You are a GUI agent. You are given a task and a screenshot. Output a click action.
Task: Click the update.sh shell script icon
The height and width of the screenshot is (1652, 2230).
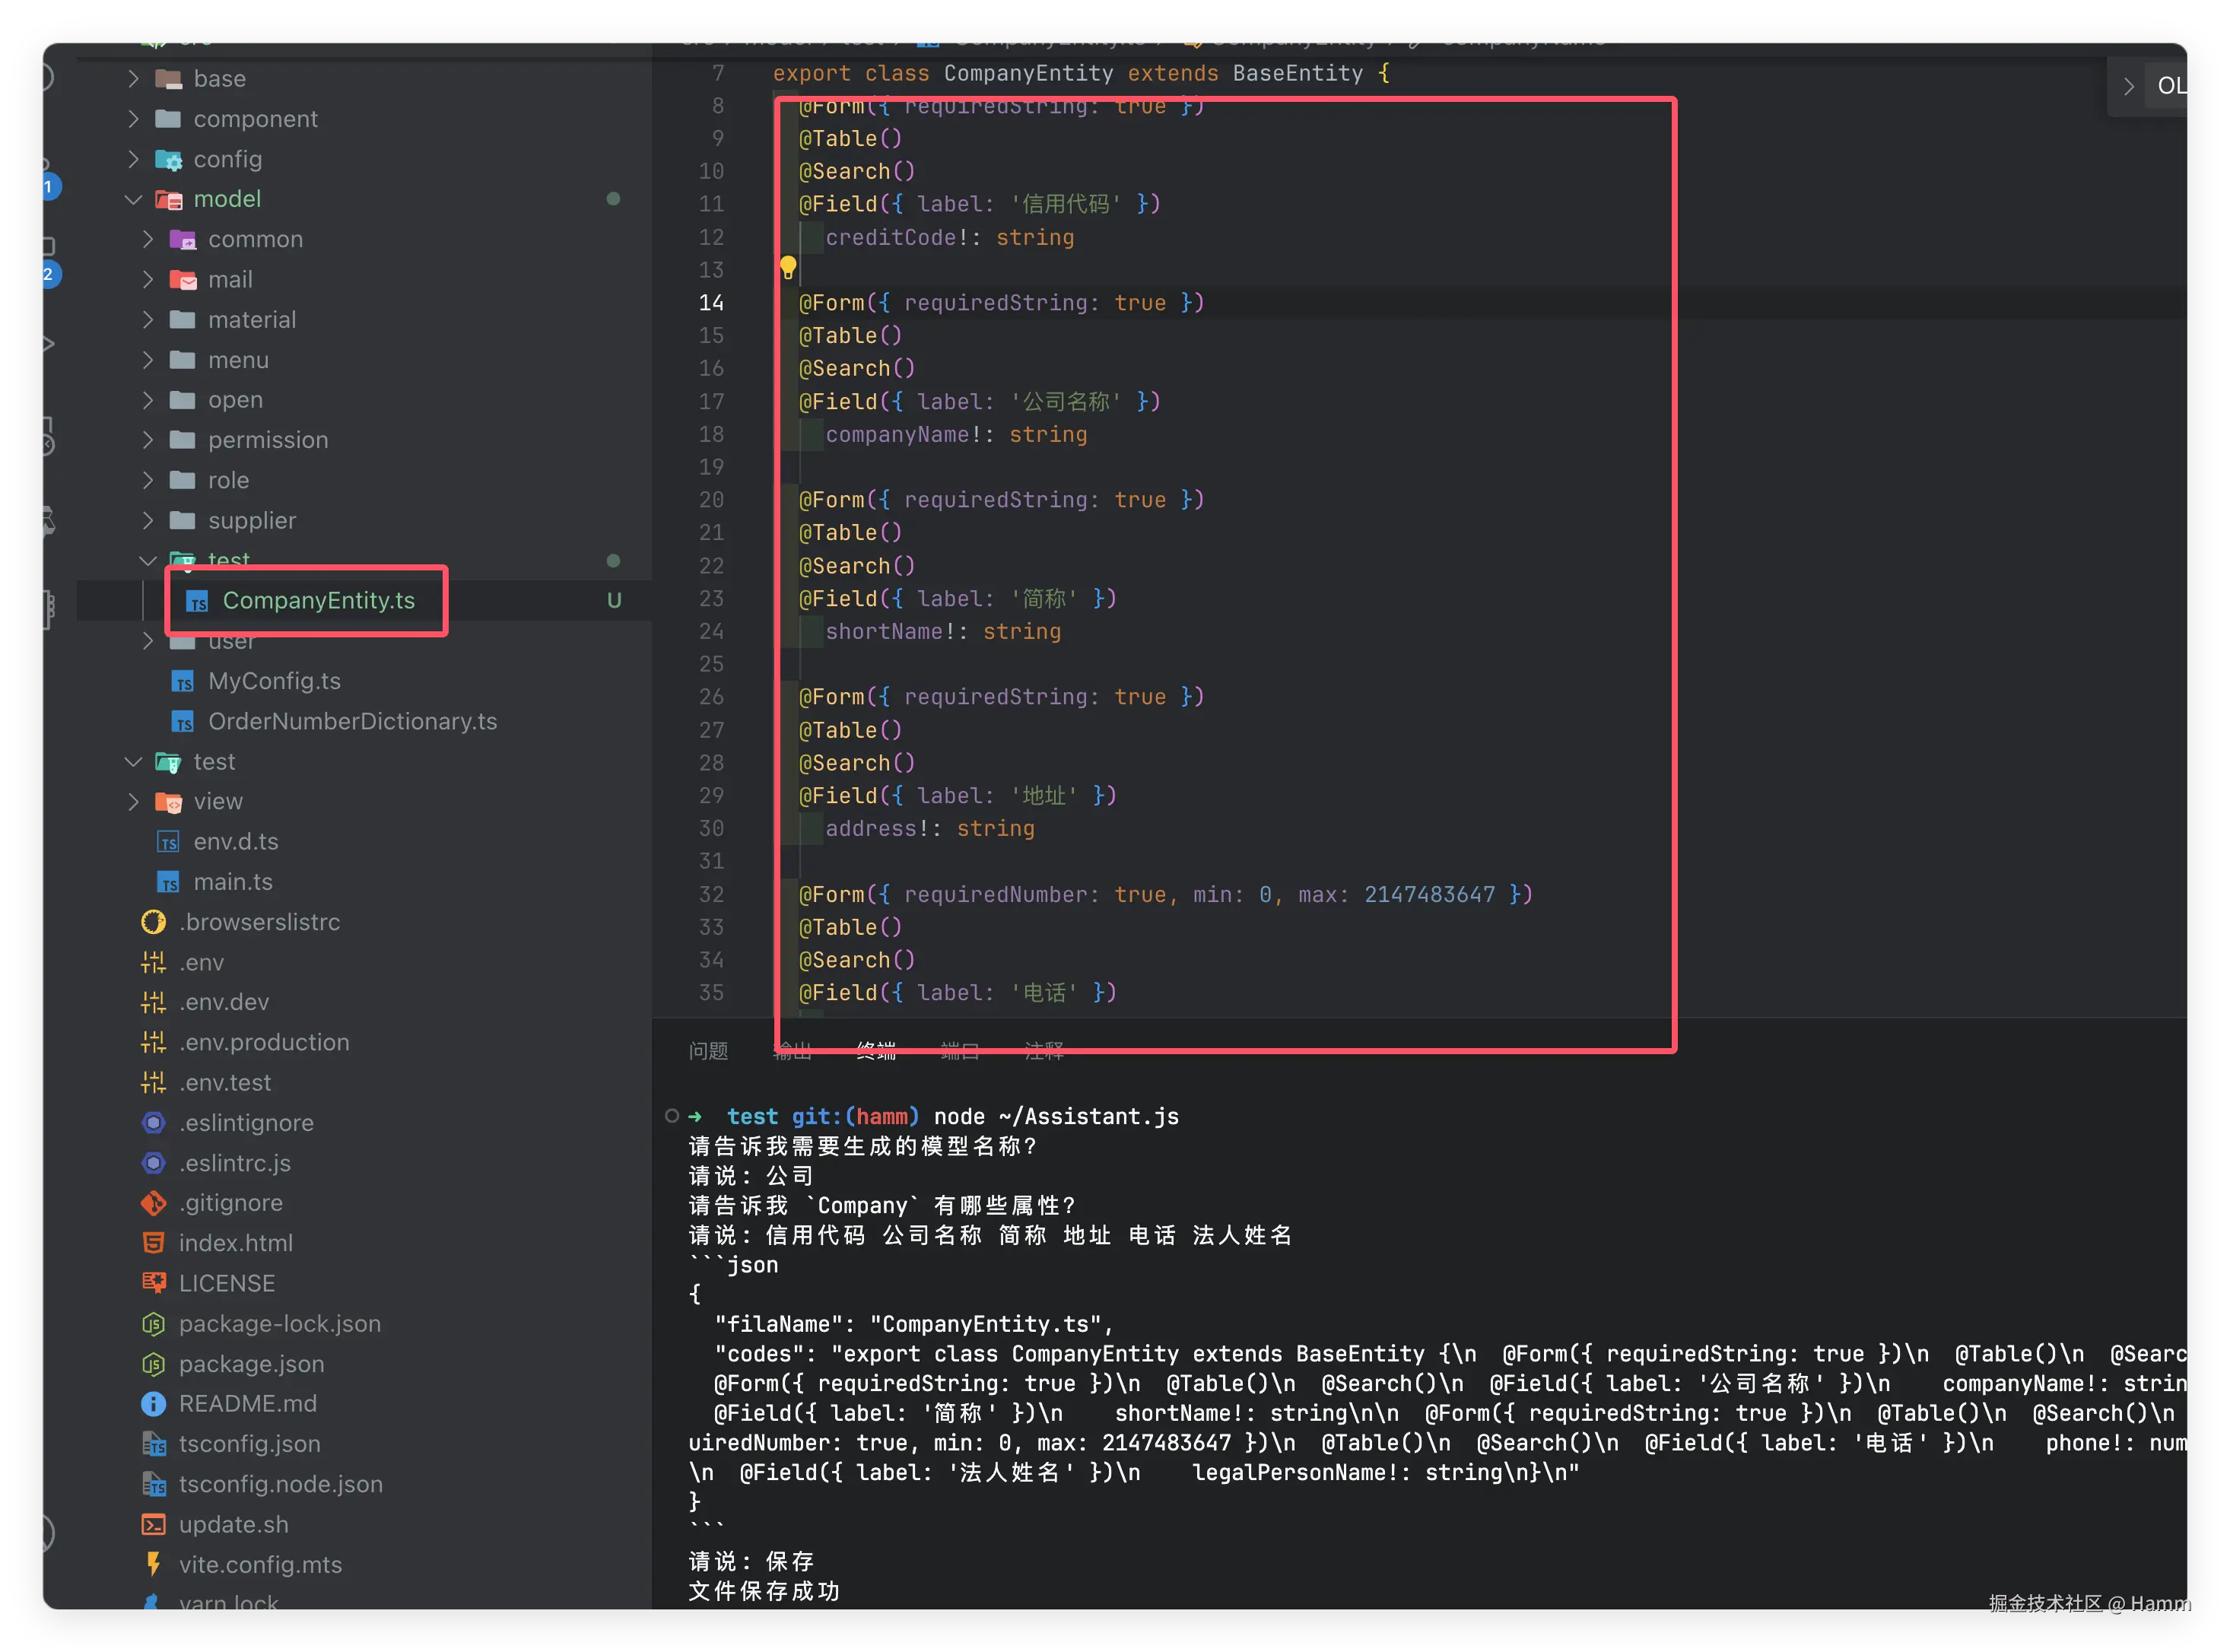(153, 1524)
